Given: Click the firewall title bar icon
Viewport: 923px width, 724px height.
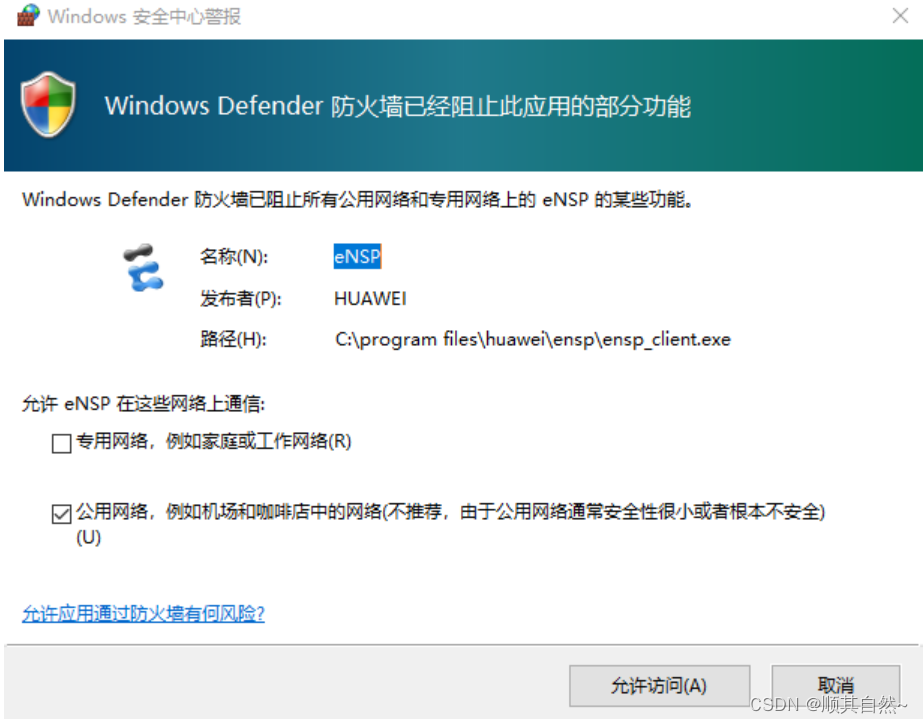Looking at the screenshot, I should tap(28, 16).
